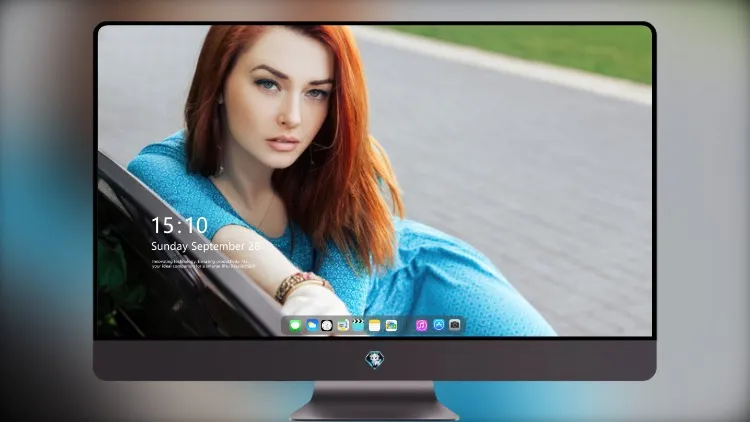Open the Weather app in dock

click(311, 325)
